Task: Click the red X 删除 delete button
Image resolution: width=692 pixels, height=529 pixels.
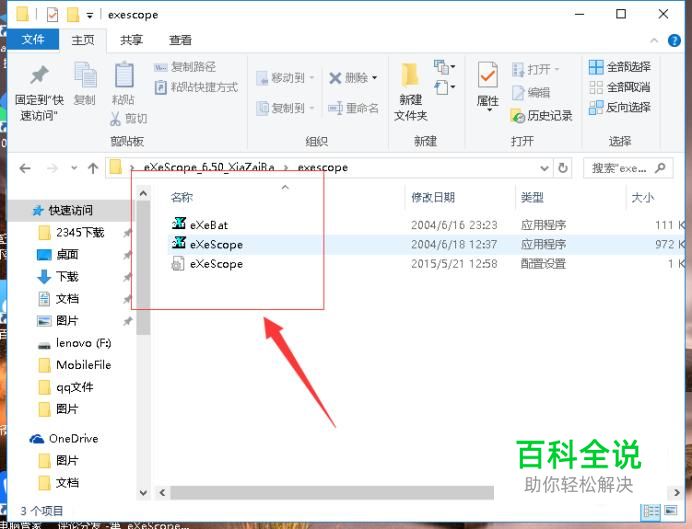Action: click(353, 78)
